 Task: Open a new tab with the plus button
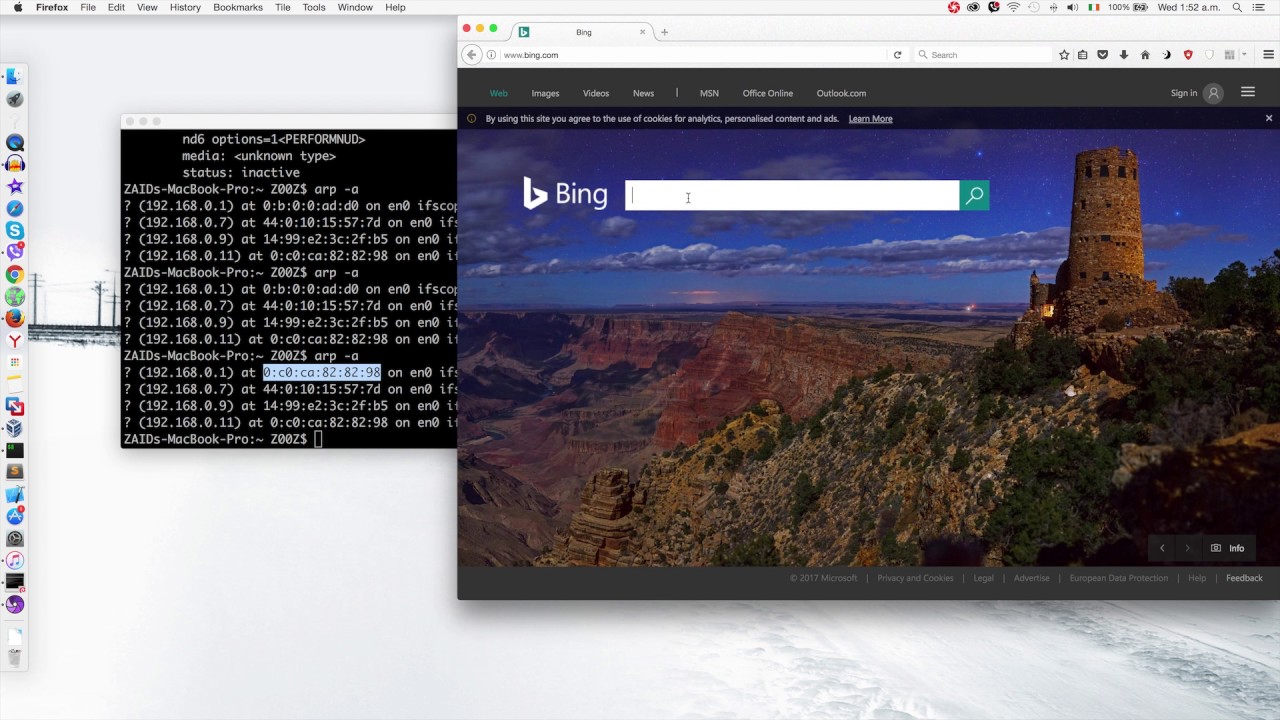pos(664,32)
